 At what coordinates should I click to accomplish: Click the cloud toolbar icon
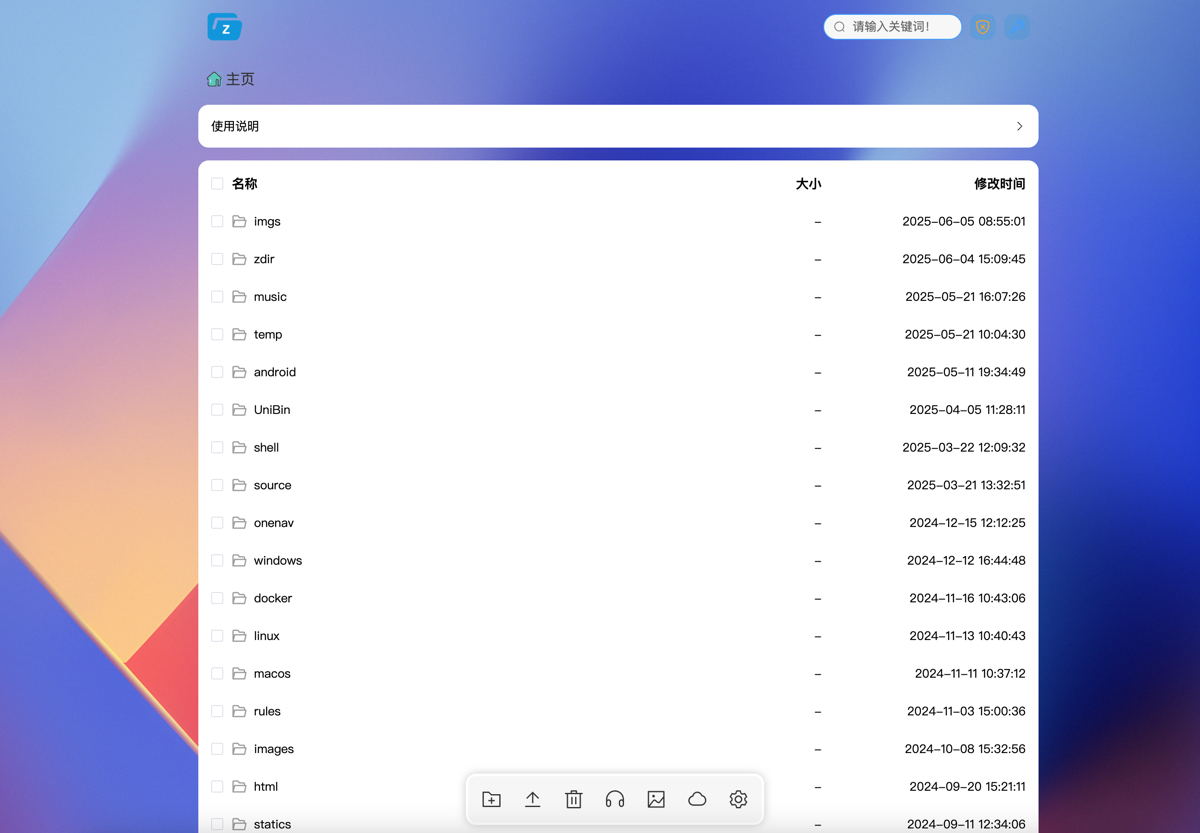coord(697,799)
